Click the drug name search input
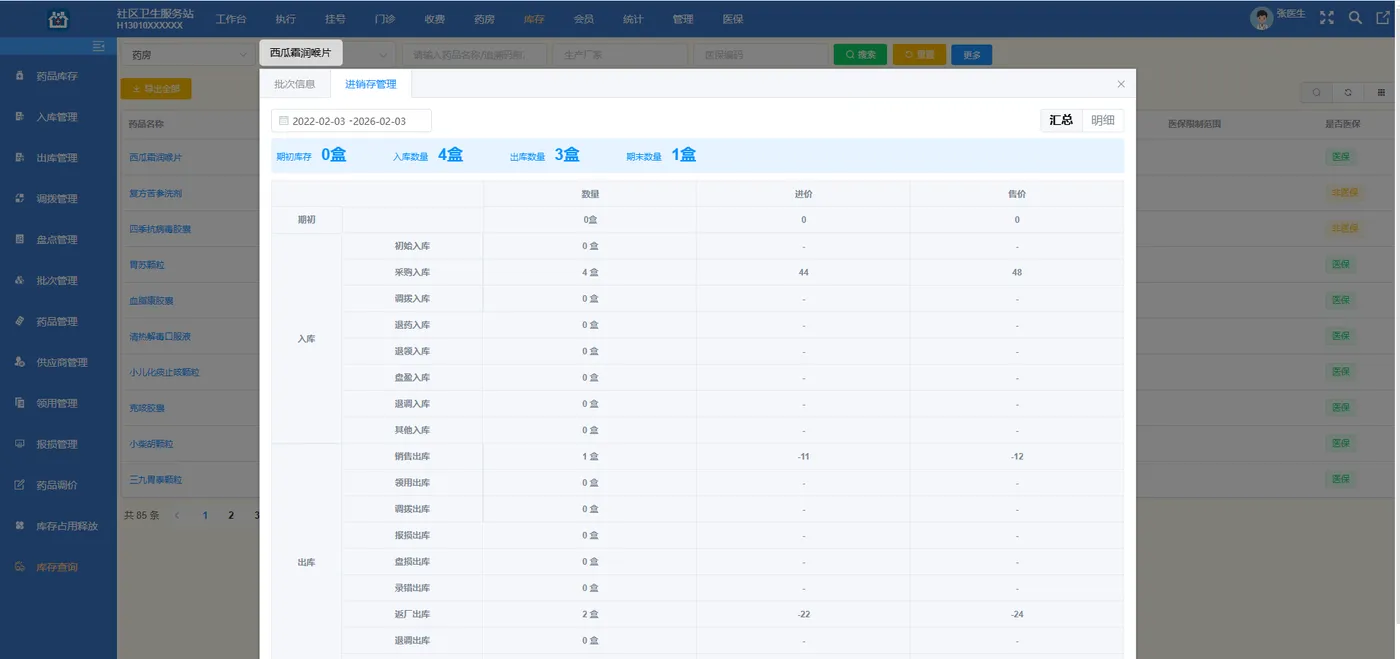This screenshot has width=1400, height=659. point(476,55)
